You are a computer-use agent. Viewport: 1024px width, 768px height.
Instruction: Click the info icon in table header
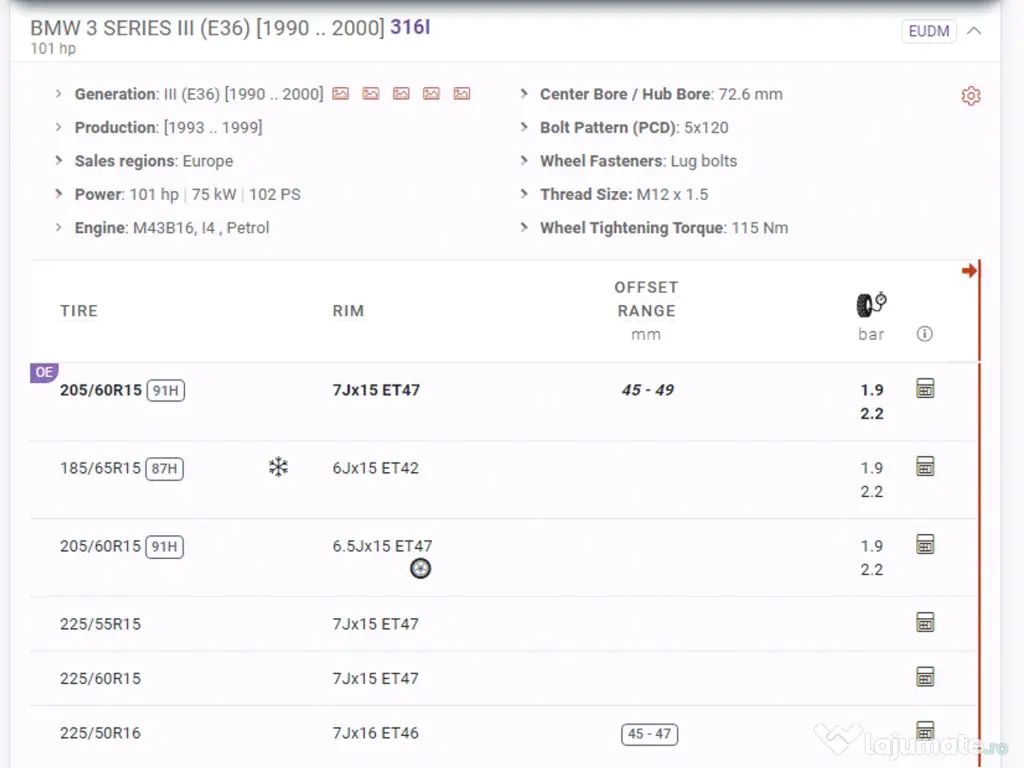coord(924,334)
